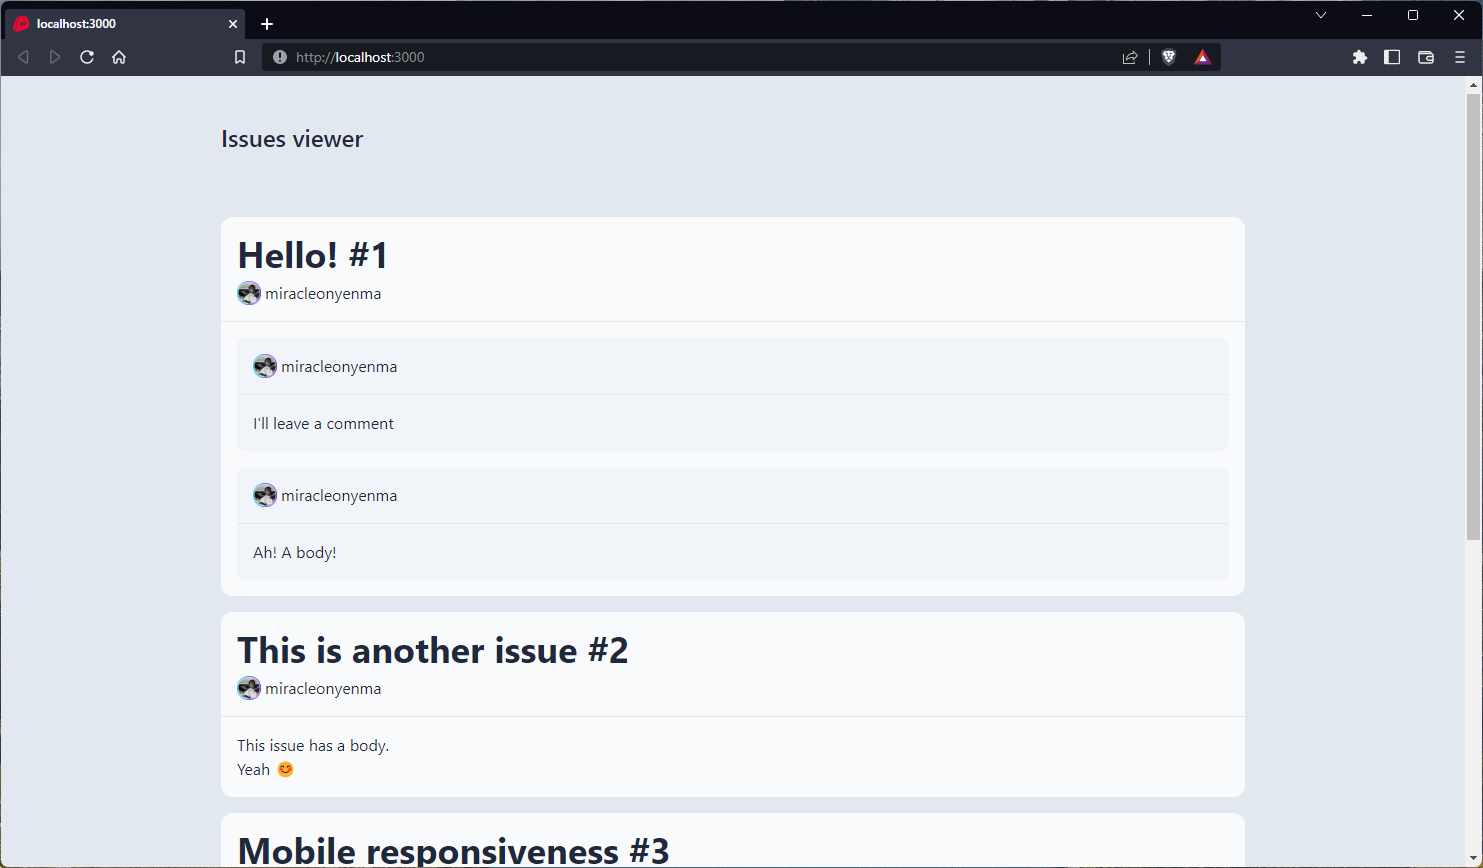
Task: Close the localhost:3000 tab
Action: point(233,24)
